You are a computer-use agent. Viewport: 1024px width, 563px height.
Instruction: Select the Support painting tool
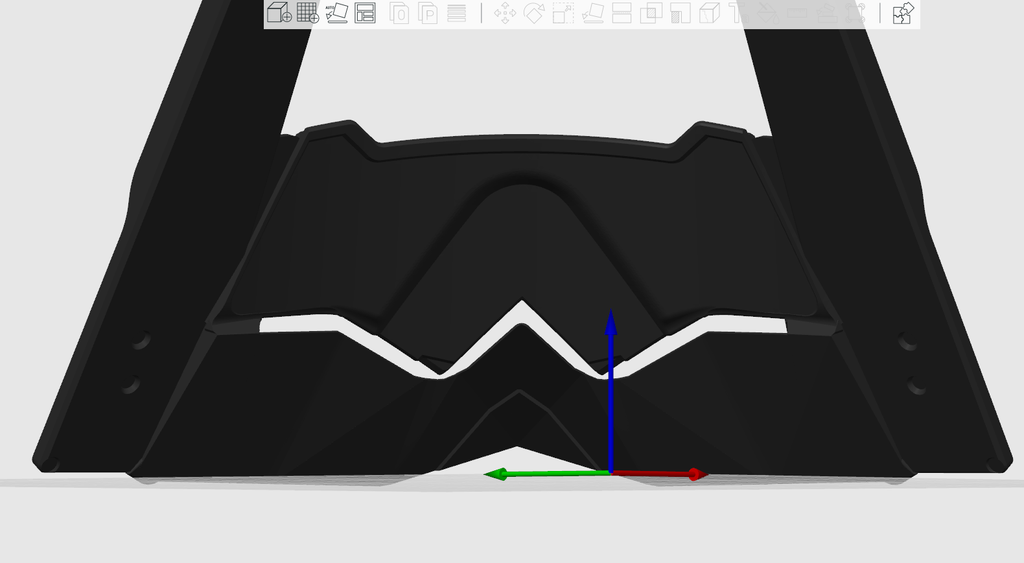[x=680, y=12]
